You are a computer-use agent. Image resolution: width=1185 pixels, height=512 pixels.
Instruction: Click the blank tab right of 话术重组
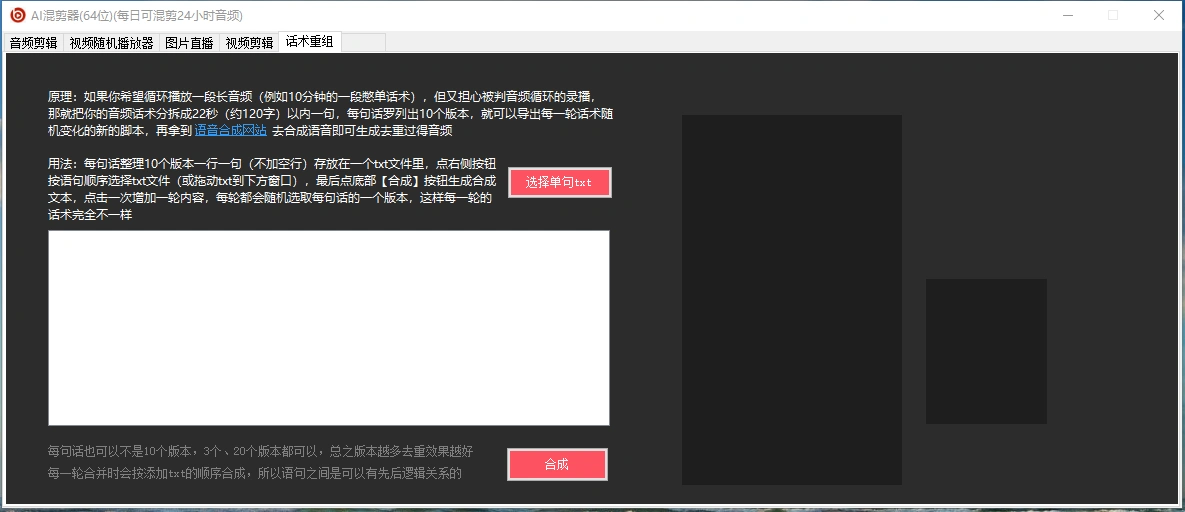coord(363,42)
